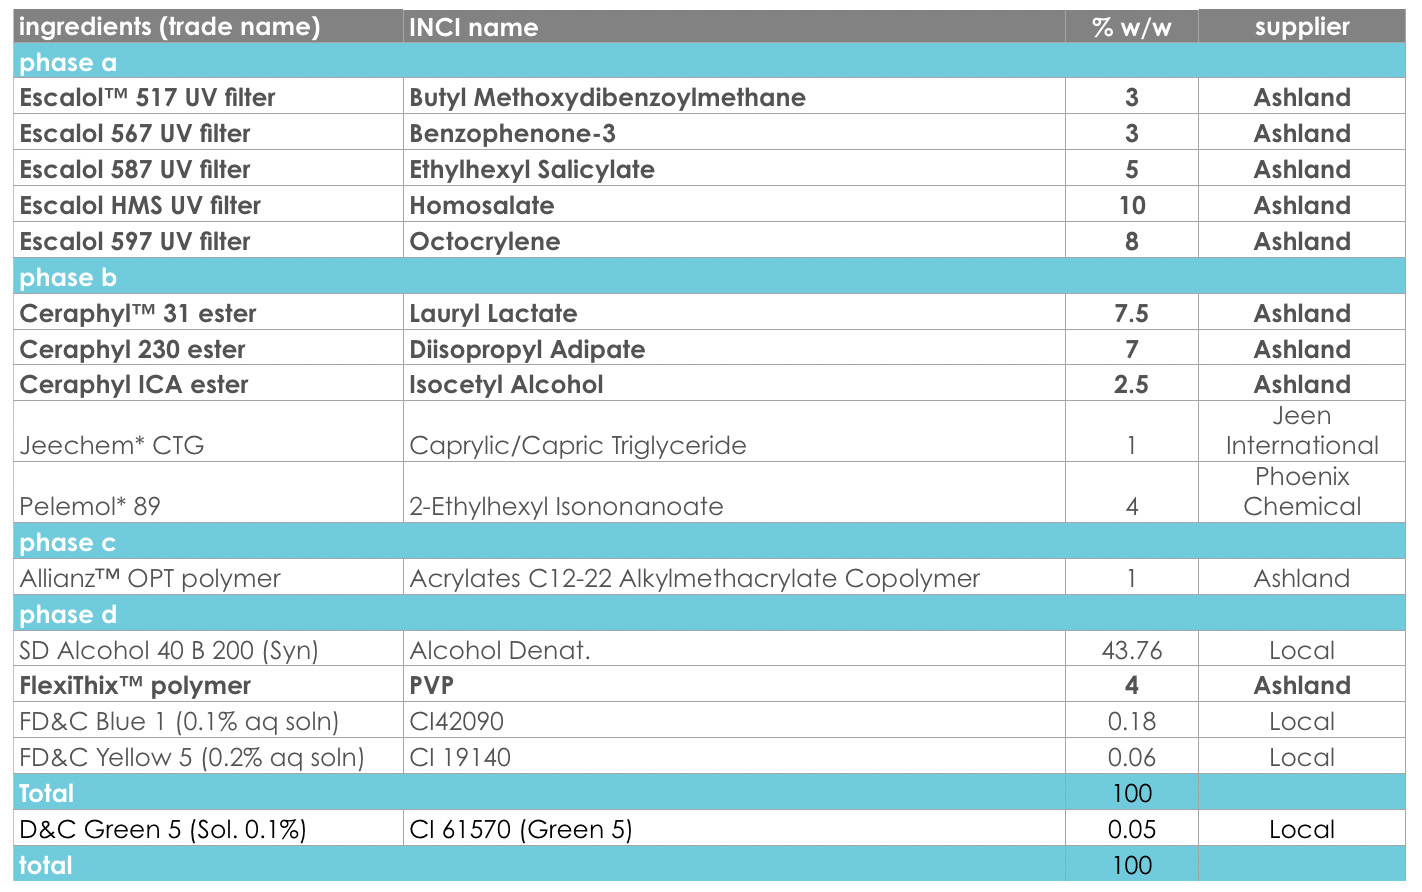Screen dimensions: 1422x892
Task: Click the 'phase b' section header
Action: 709,277
